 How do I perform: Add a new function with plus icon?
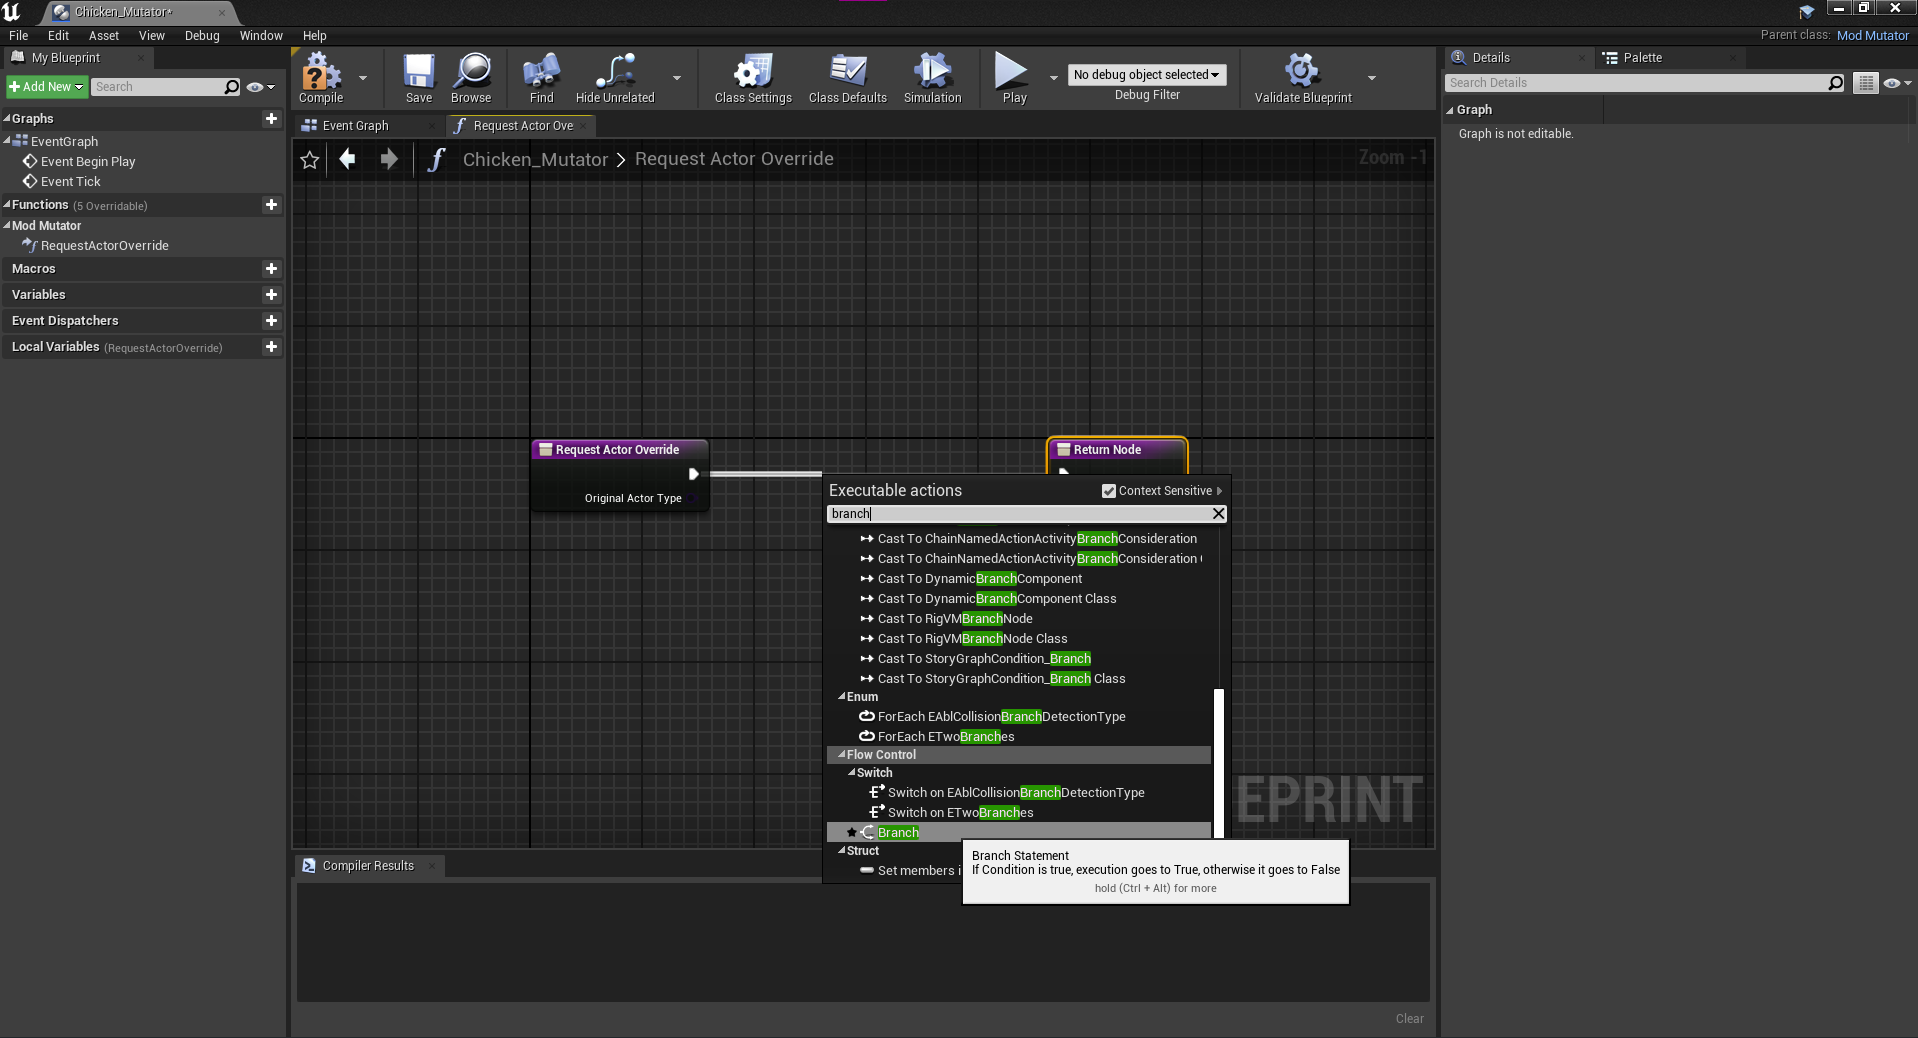click(271, 204)
